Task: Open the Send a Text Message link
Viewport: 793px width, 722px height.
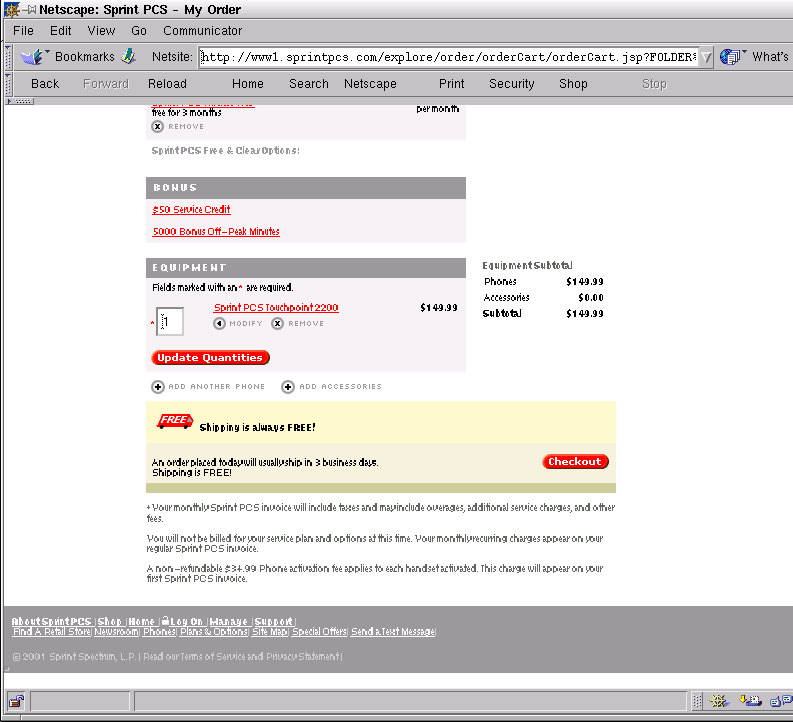Action: coord(393,631)
